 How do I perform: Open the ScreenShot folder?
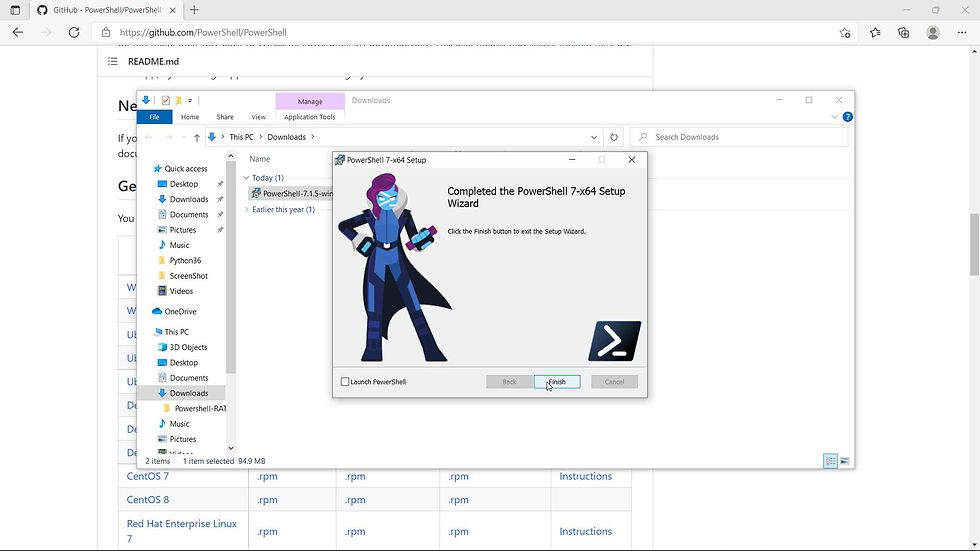pyautogui.click(x=188, y=276)
